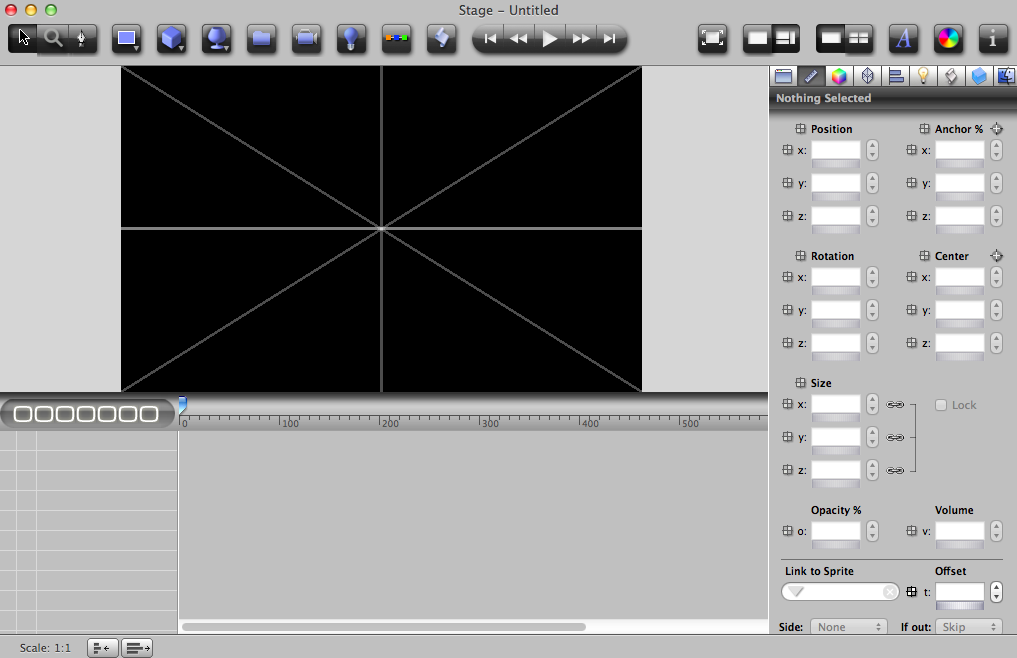Select the magnifier zoom tool
This screenshot has height=658, width=1017.
point(53,38)
